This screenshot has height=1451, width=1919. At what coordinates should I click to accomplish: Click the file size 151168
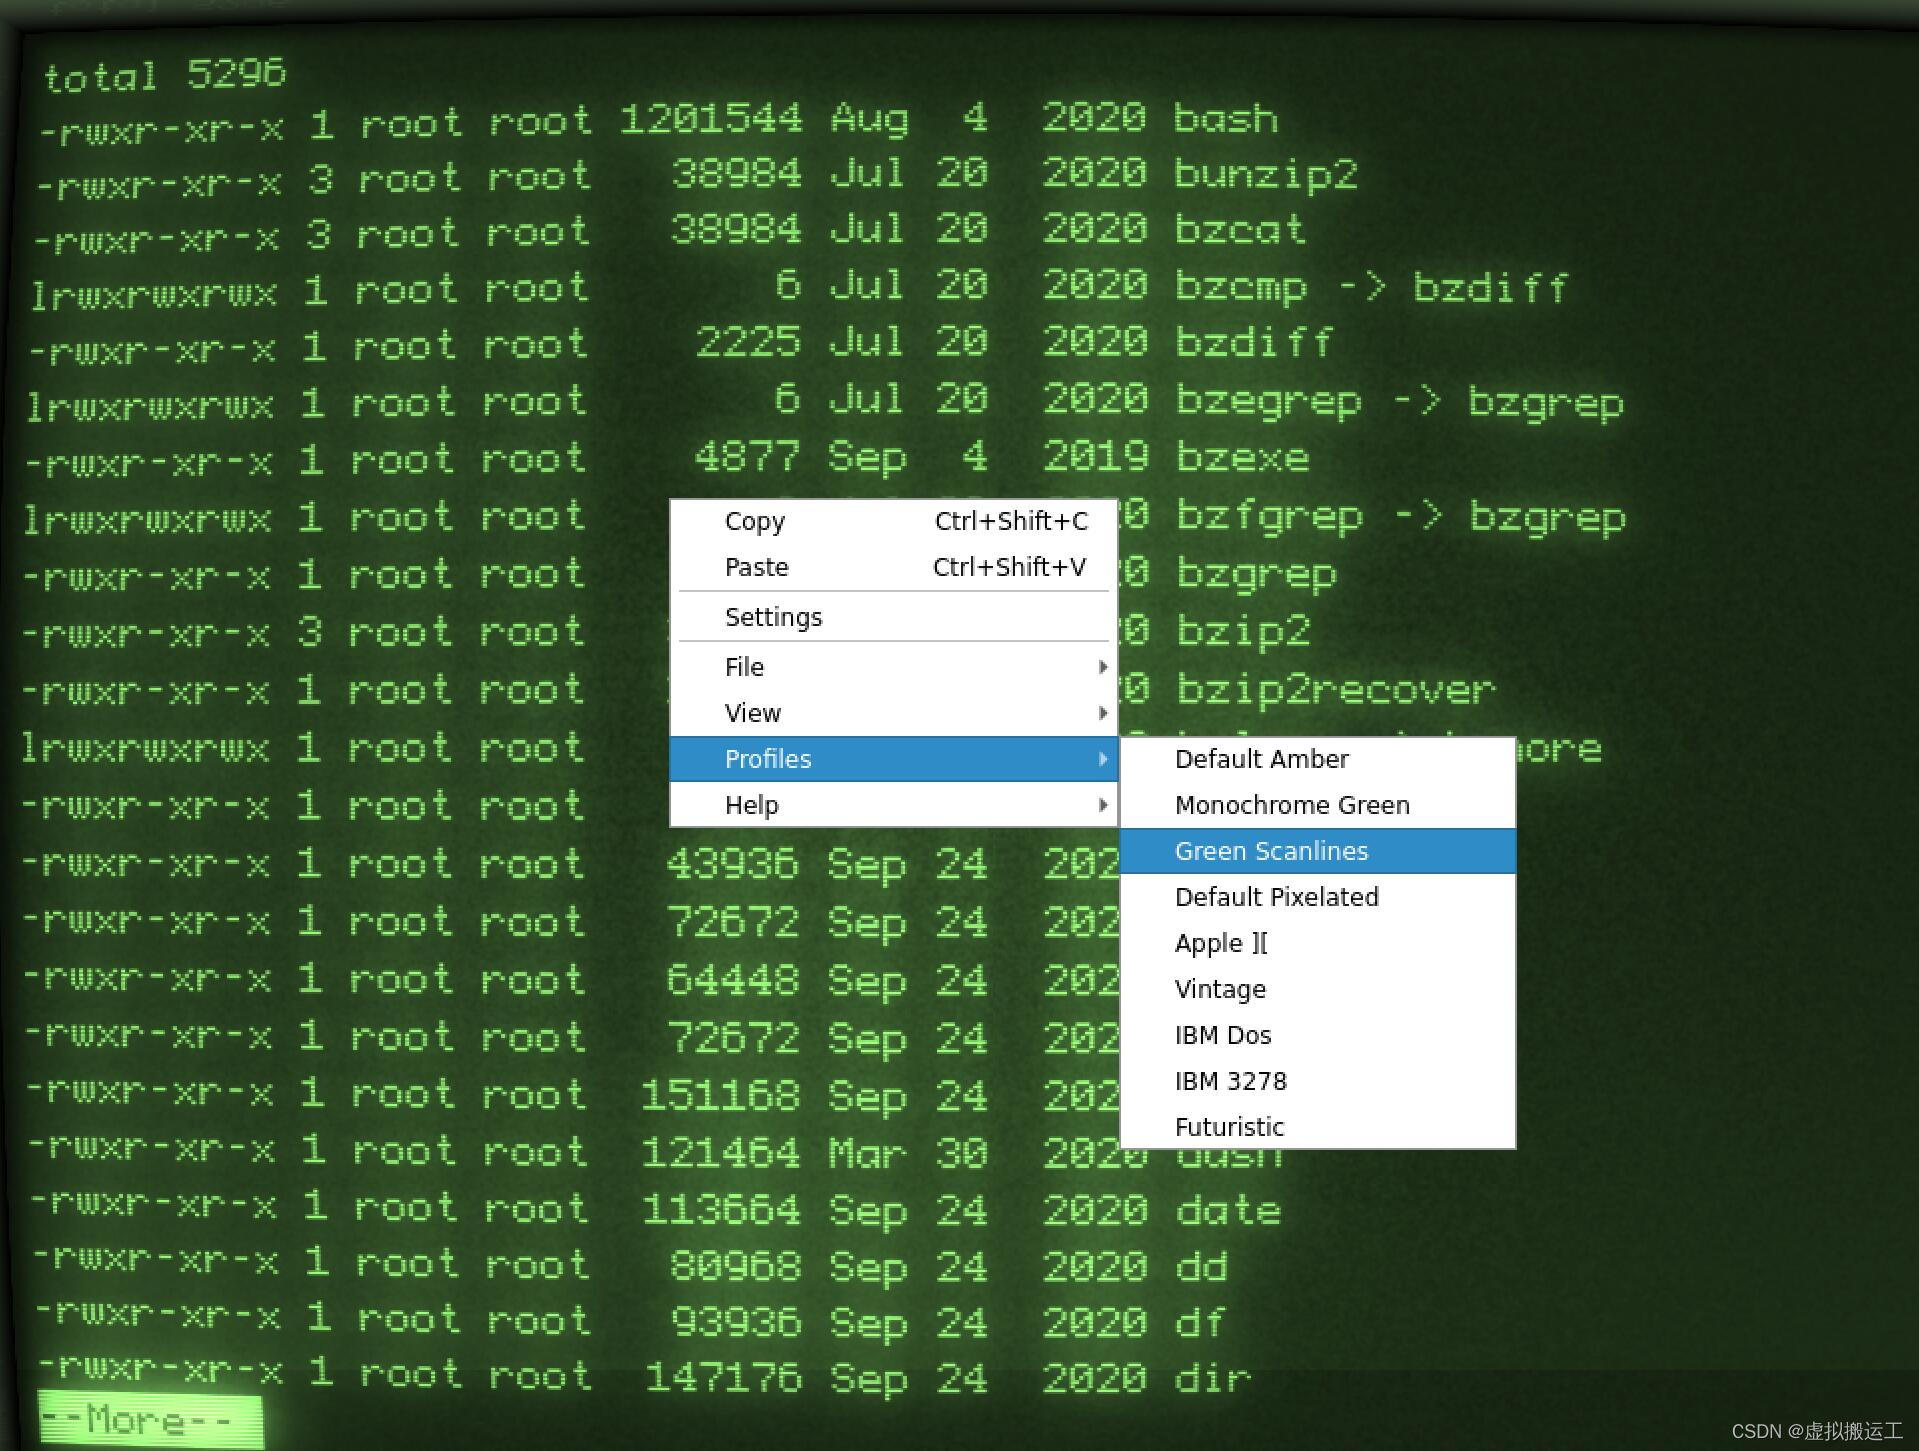point(720,1095)
